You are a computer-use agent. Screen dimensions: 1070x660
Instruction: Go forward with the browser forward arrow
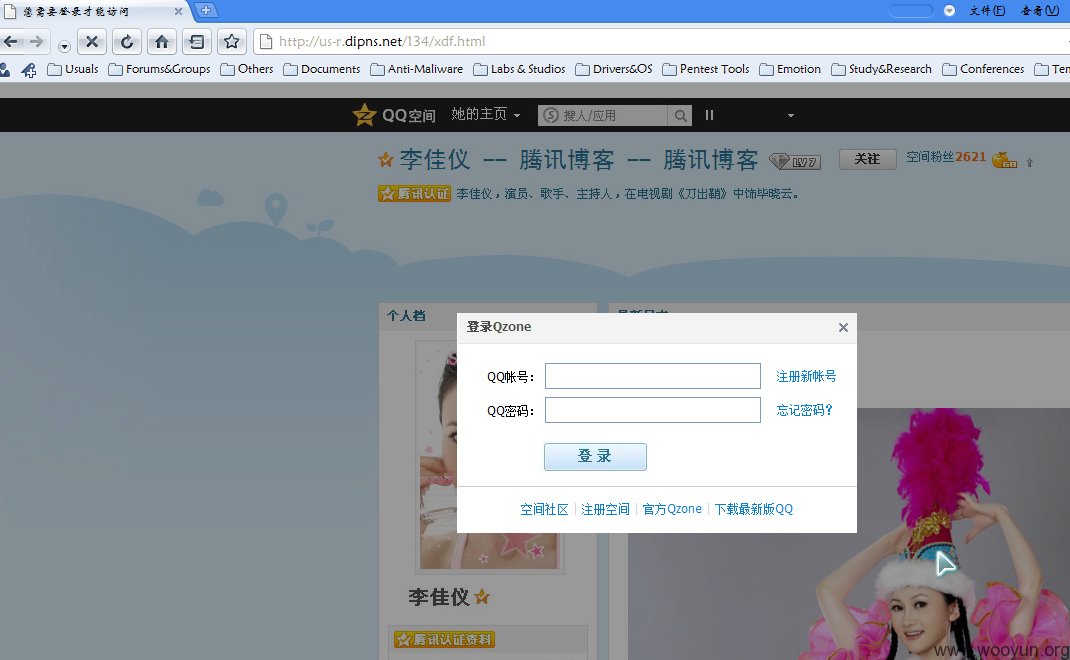[36, 42]
